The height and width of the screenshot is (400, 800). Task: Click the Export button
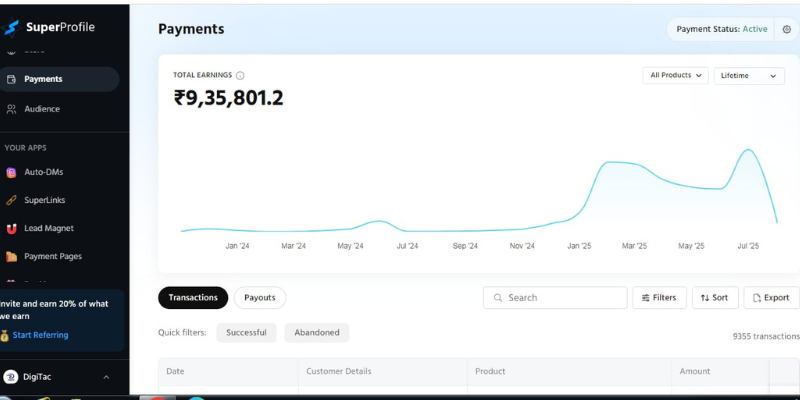(x=771, y=298)
